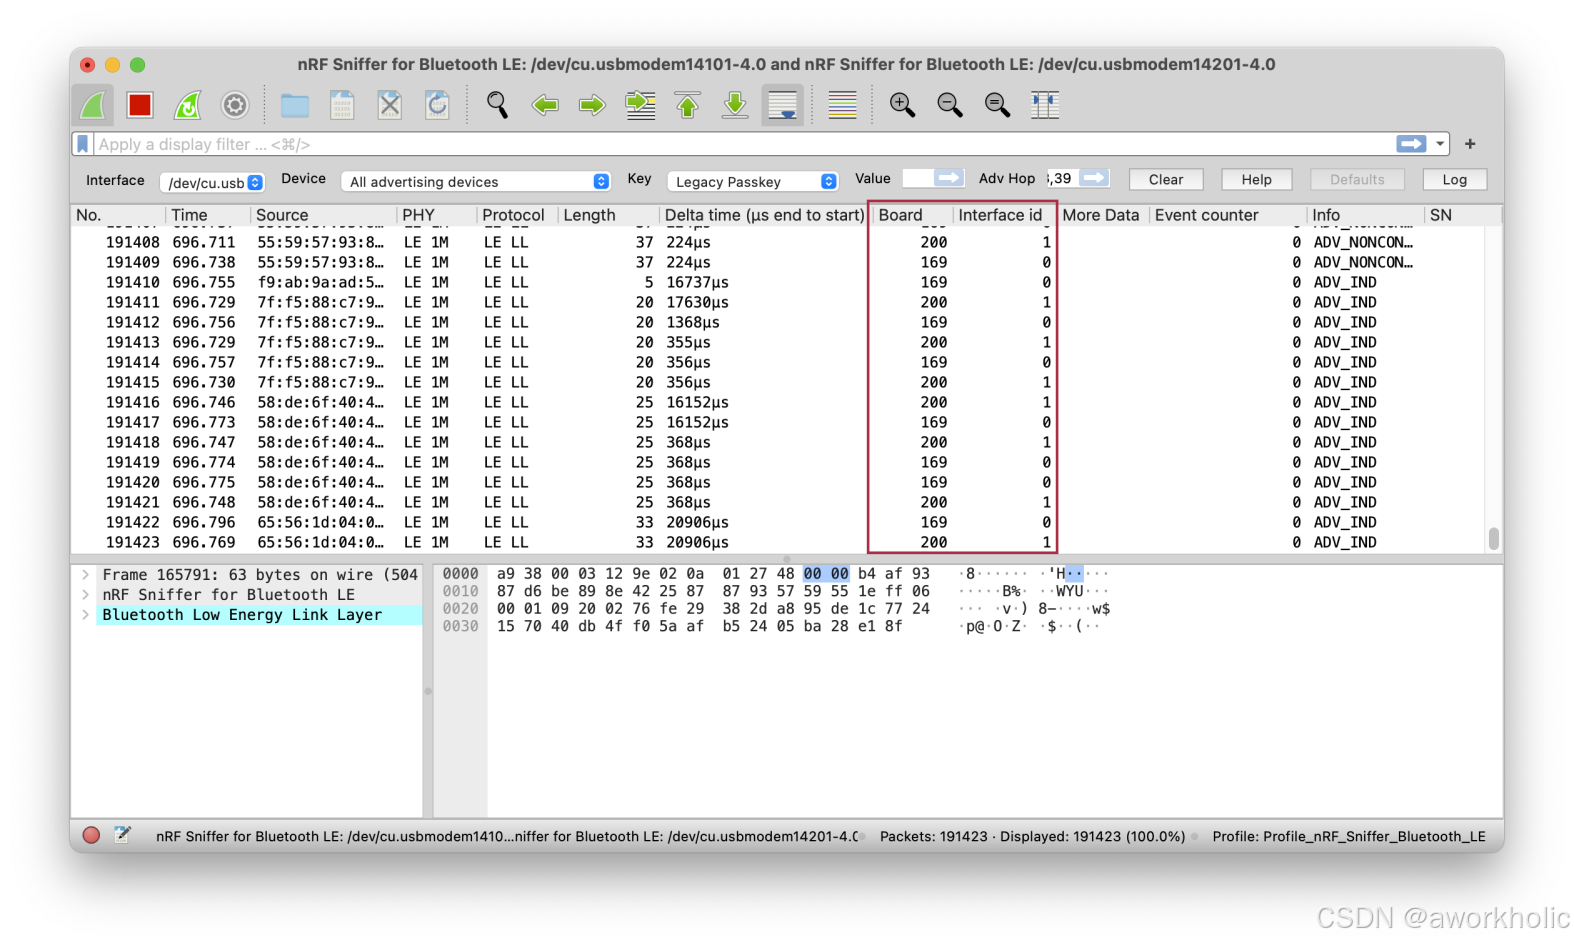Viewport: 1574px width, 945px height.
Task: Go to a specific packet
Action: pos(640,105)
